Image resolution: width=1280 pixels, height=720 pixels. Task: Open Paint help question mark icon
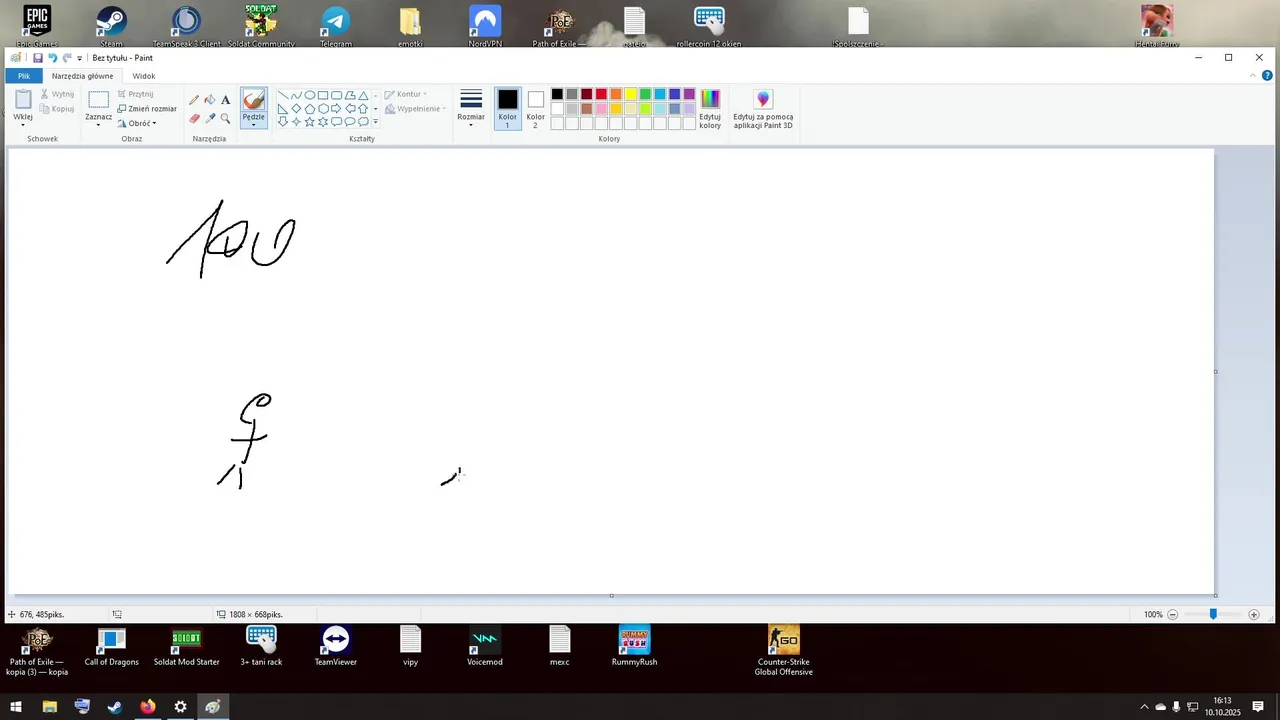(1267, 76)
